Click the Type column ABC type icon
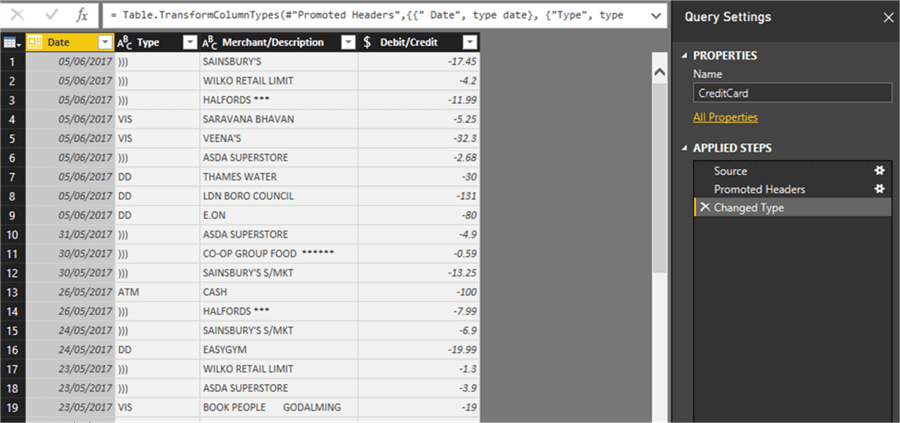The height and width of the screenshot is (423, 900). point(124,42)
